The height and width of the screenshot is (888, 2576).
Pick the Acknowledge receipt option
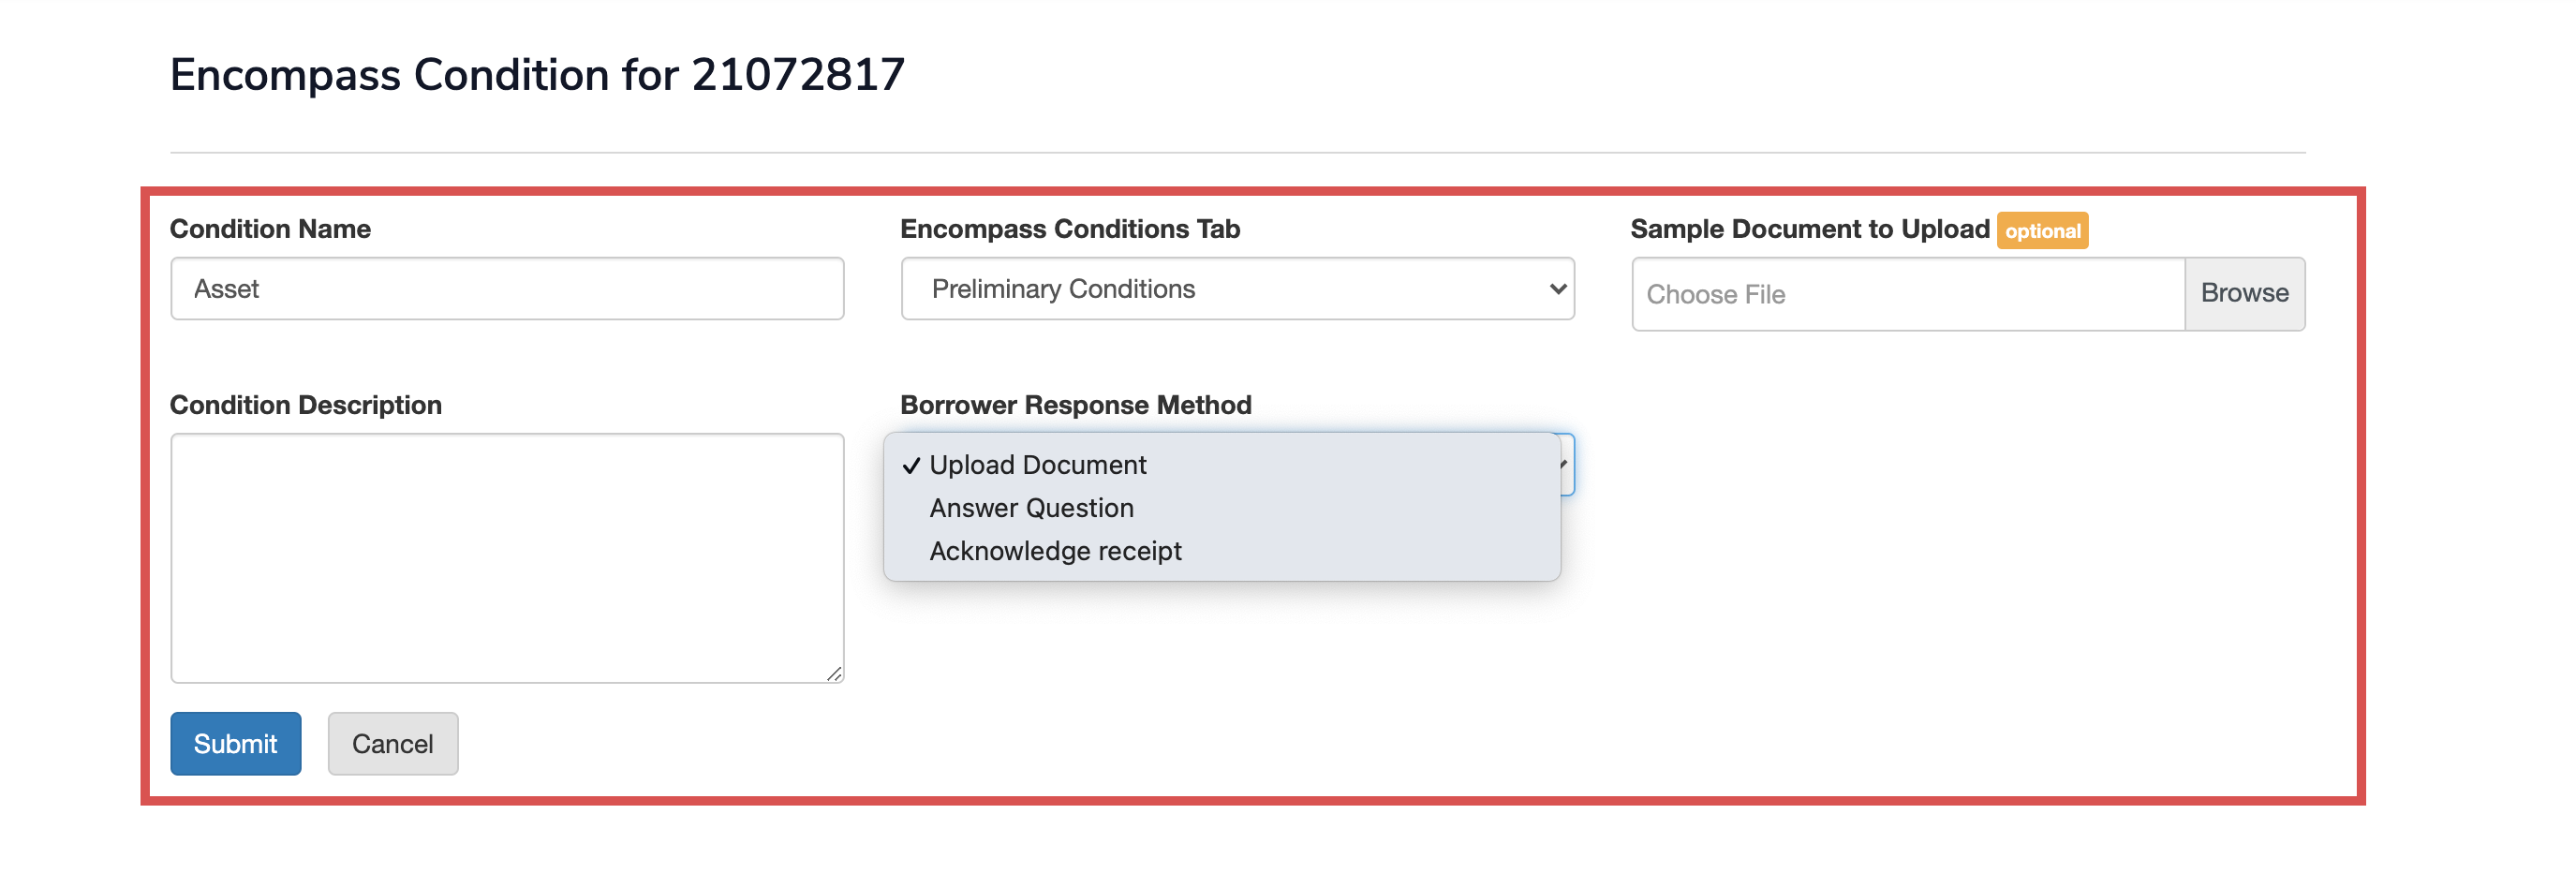click(x=1055, y=551)
